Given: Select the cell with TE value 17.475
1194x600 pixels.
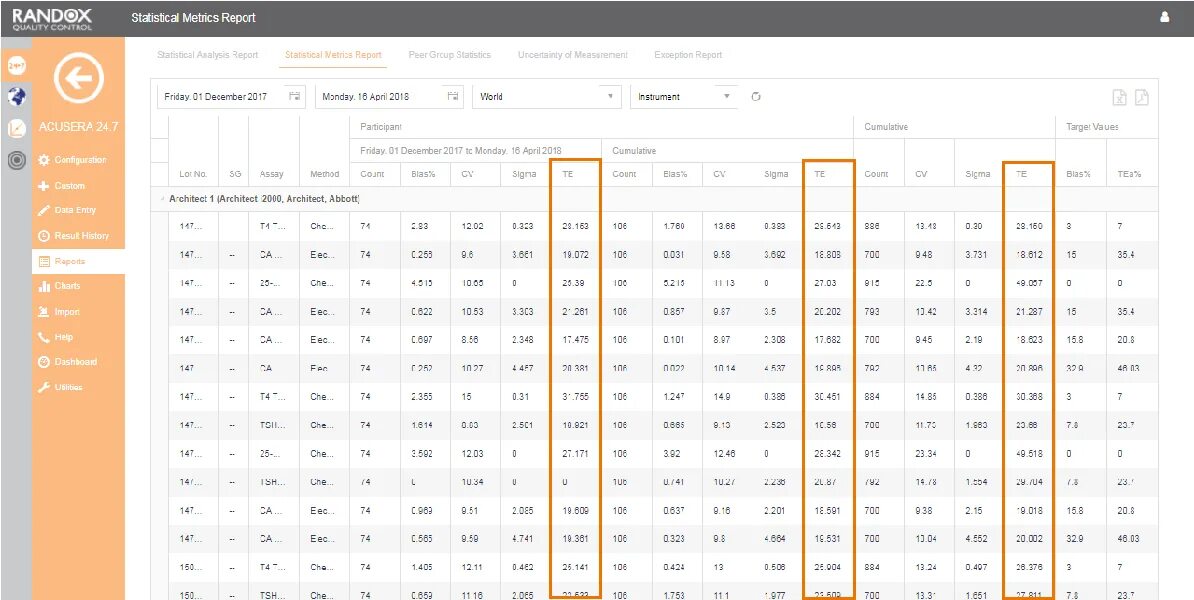Looking at the screenshot, I should 575,340.
